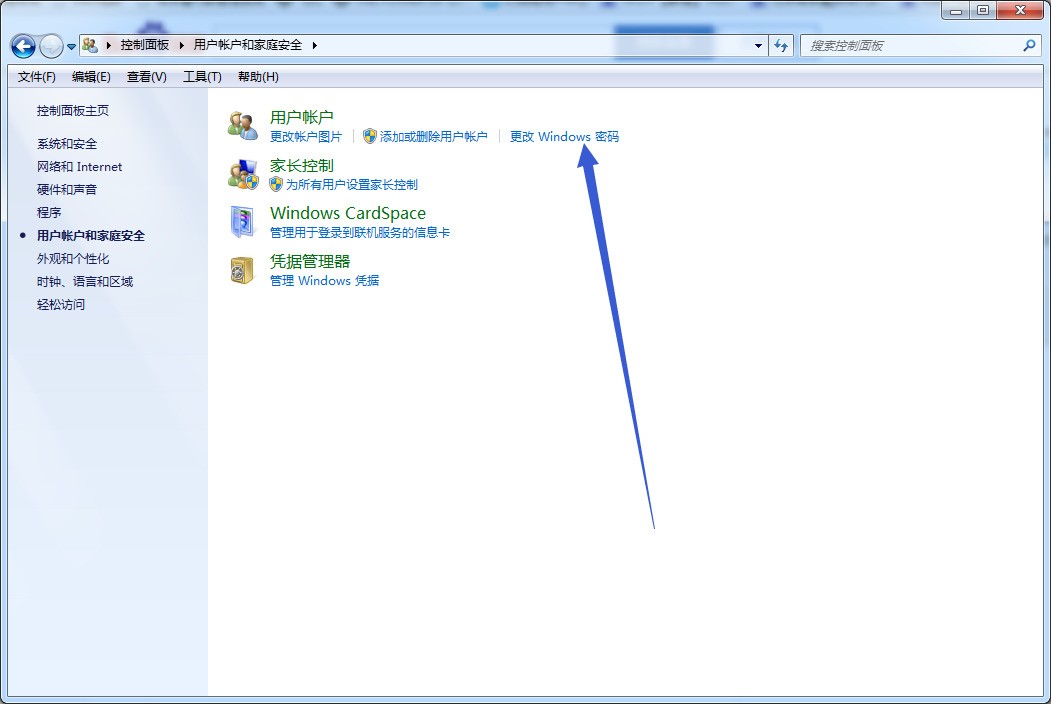Click the refresh button beside address bar

(x=781, y=46)
